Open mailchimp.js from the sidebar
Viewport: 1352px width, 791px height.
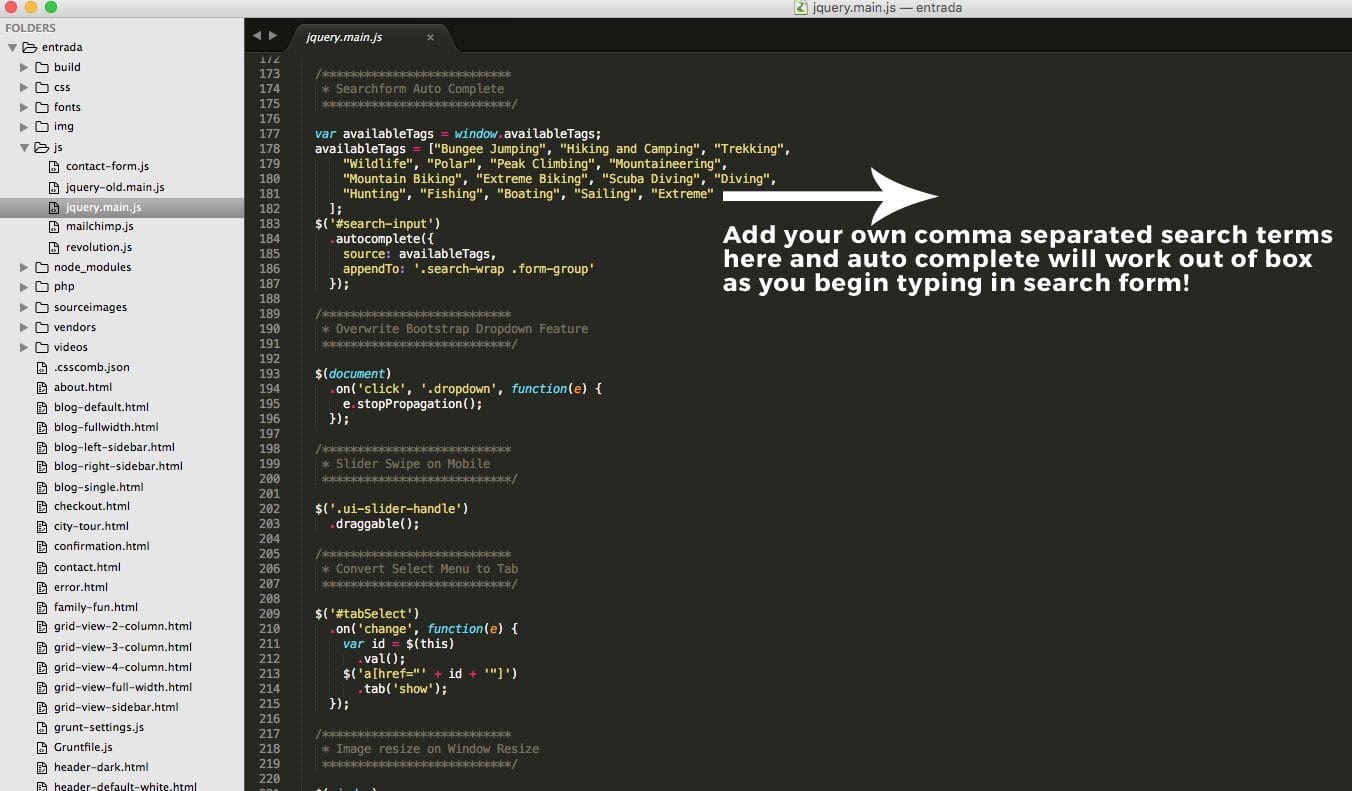pyautogui.click(x=99, y=227)
